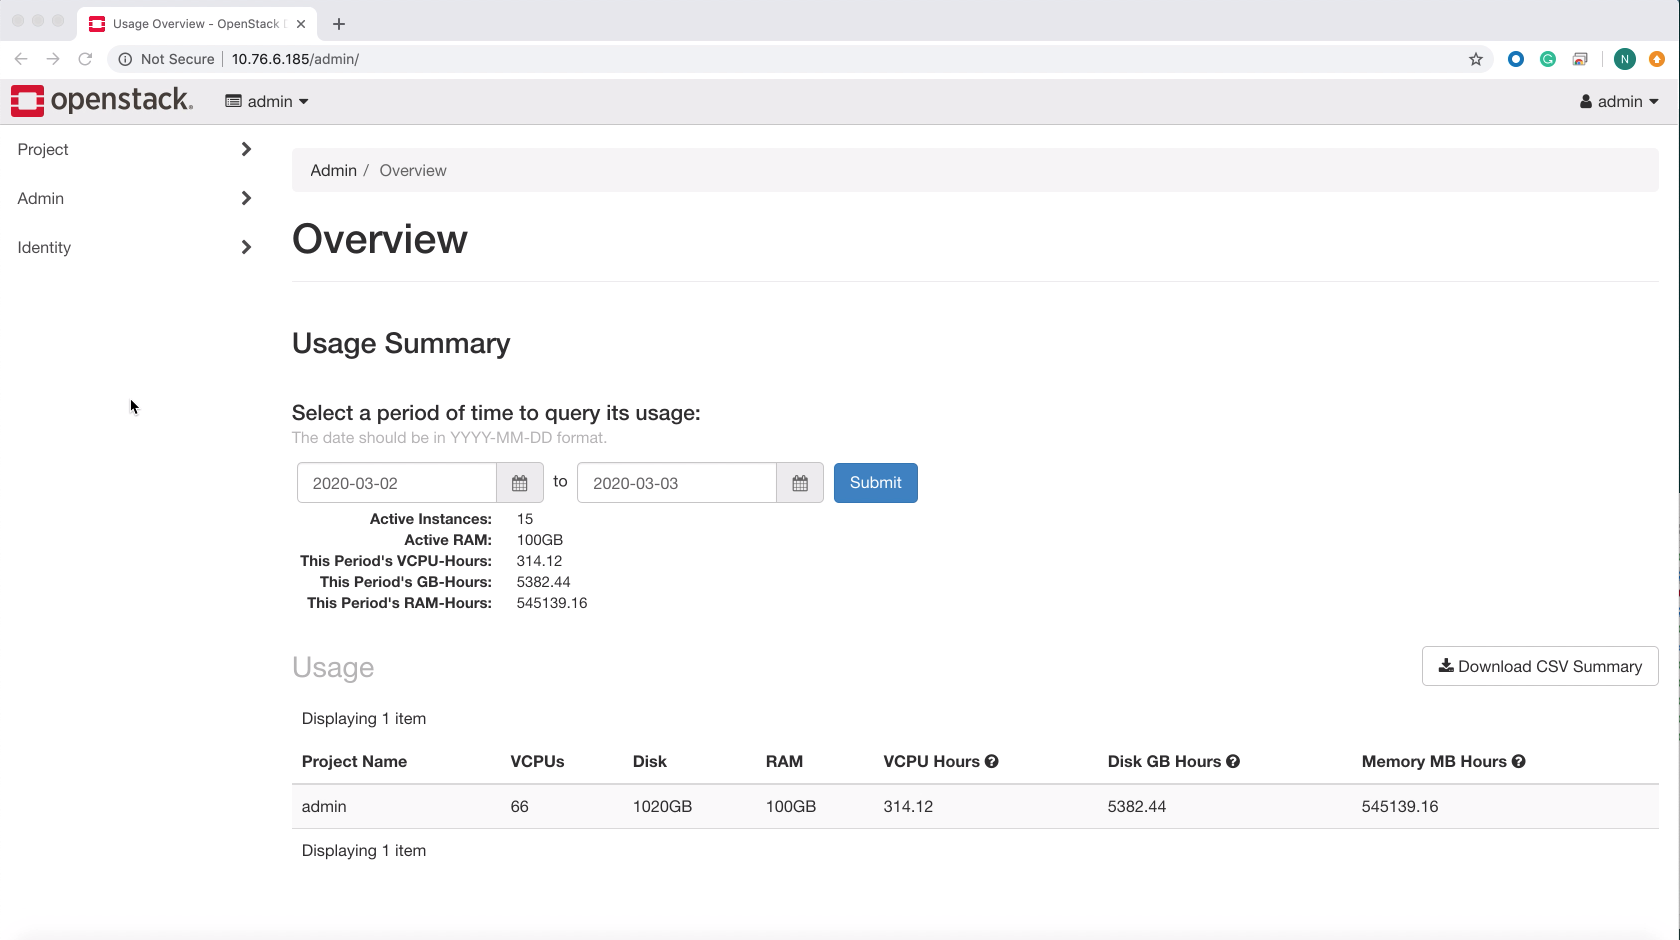
Task: Open the start date calendar picker
Action: click(x=520, y=483)
